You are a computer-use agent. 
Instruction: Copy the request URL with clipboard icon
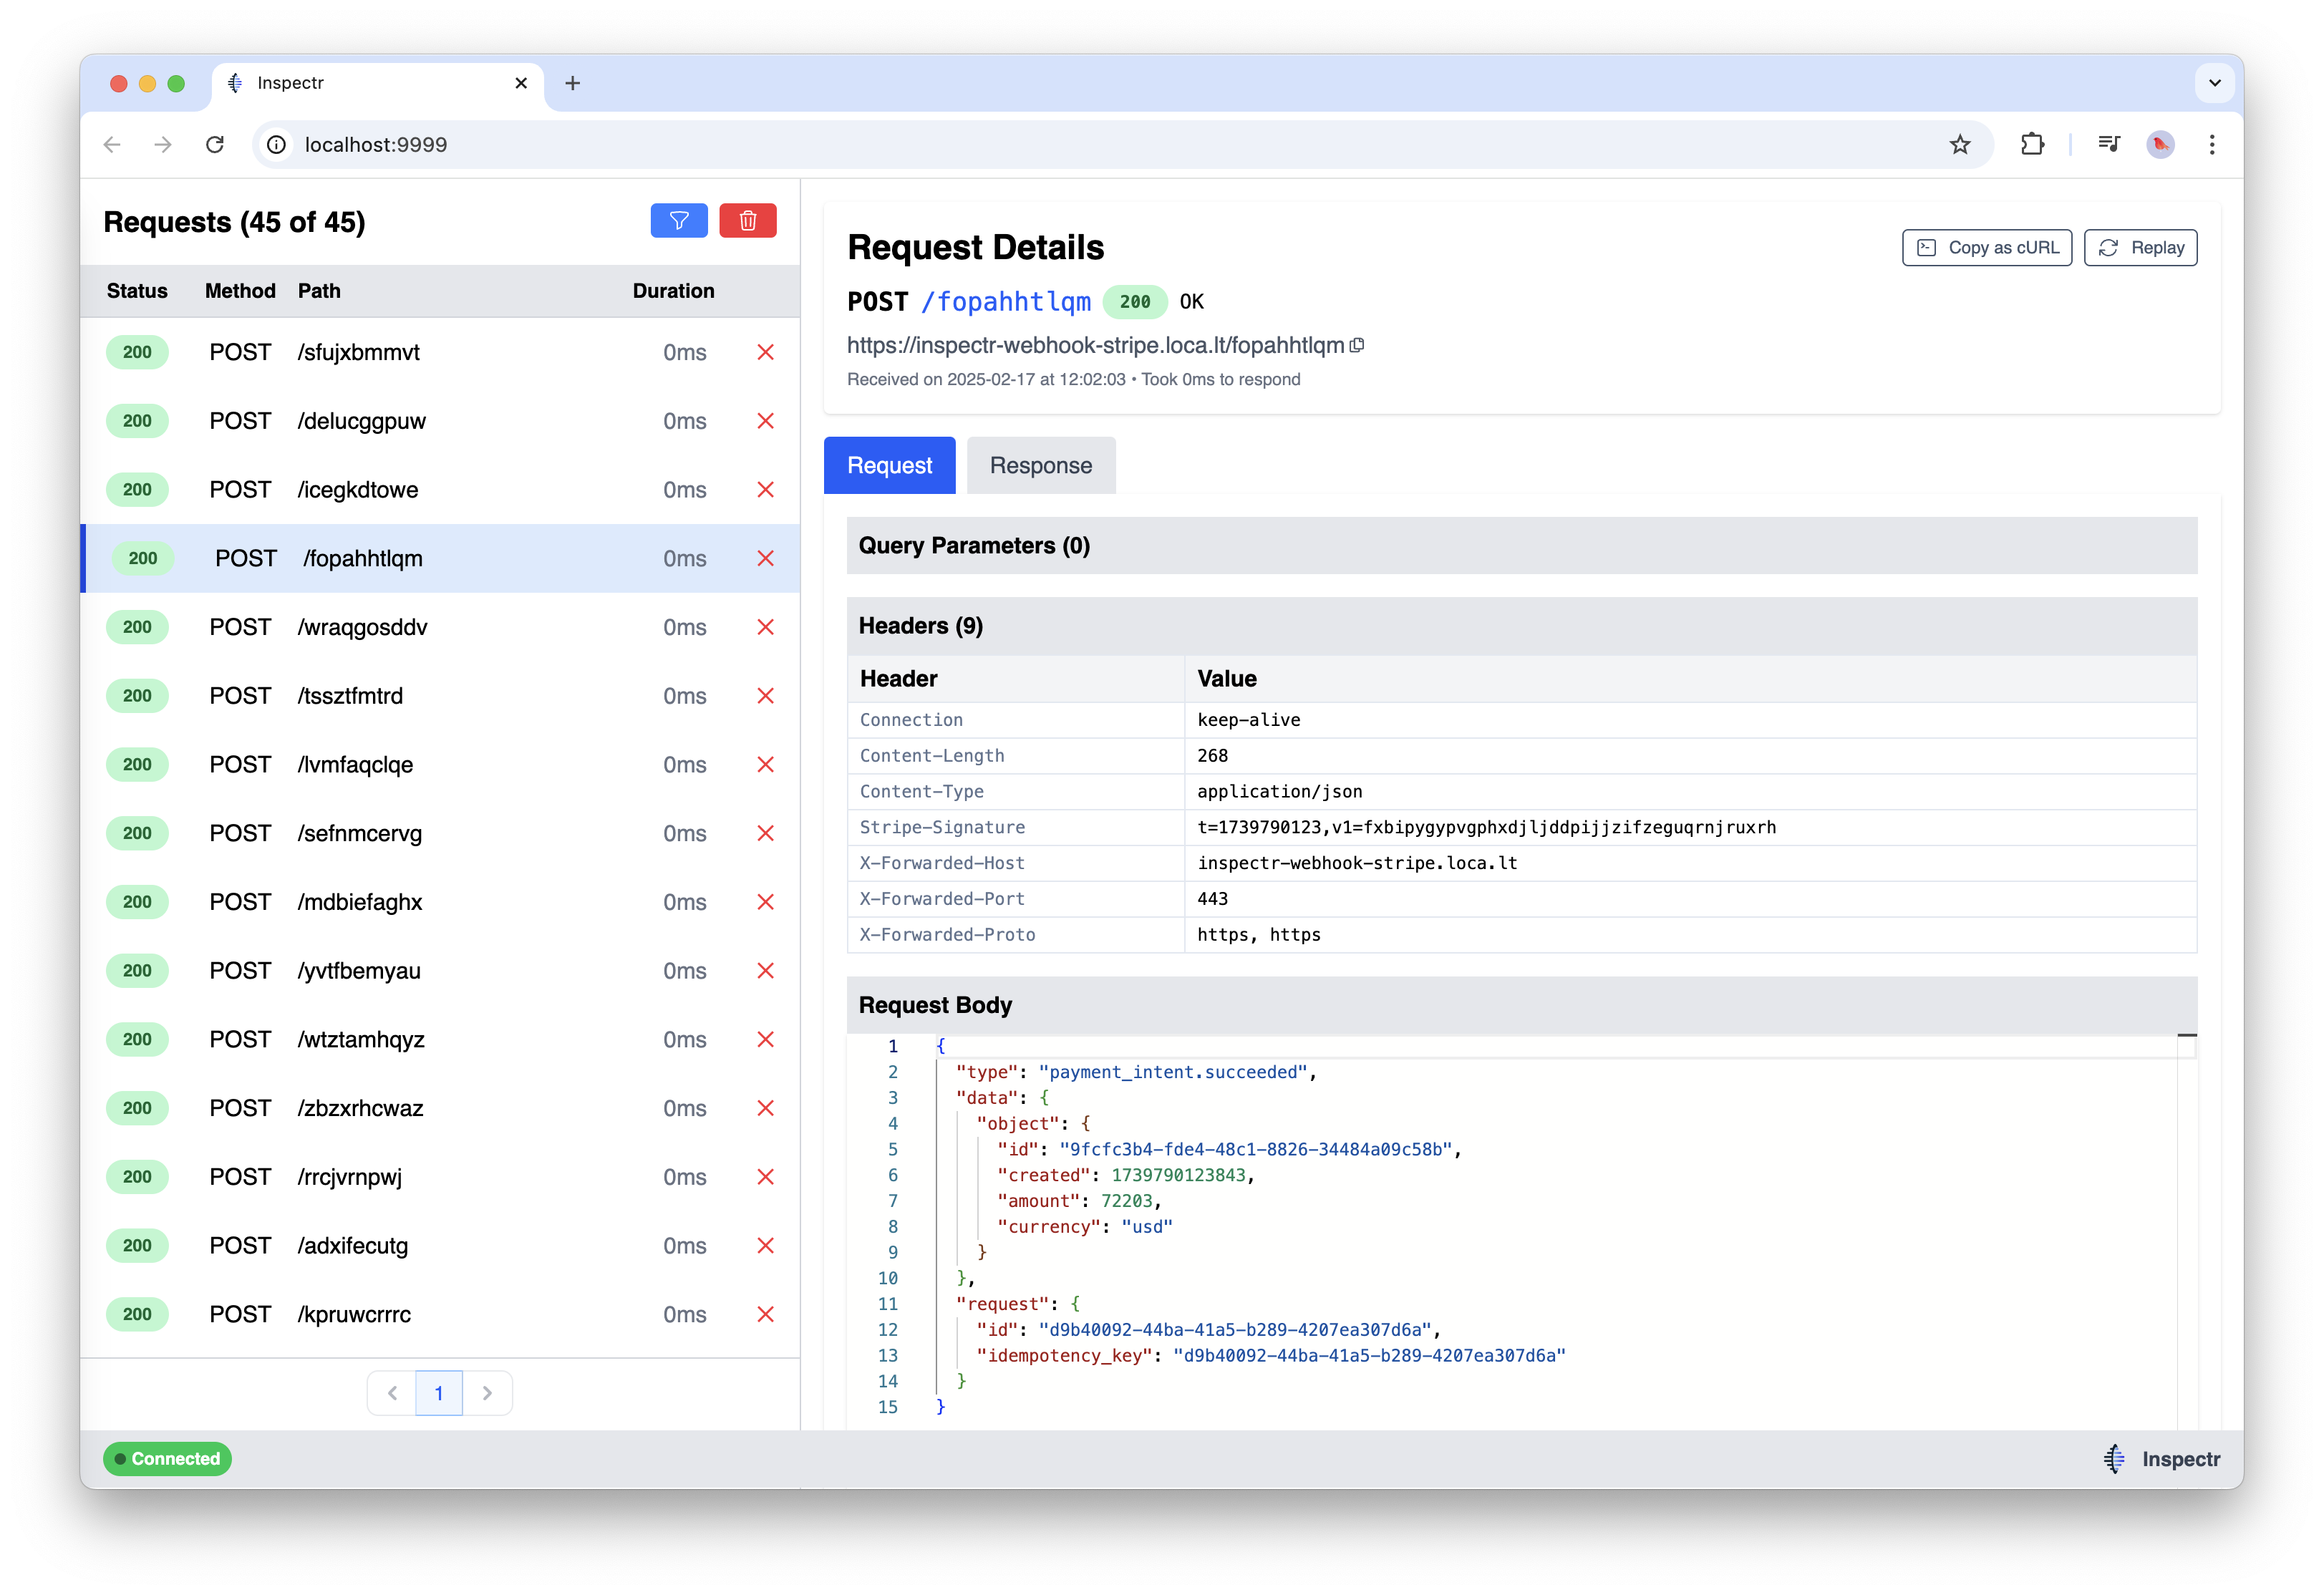click(x=1357, y=345)
